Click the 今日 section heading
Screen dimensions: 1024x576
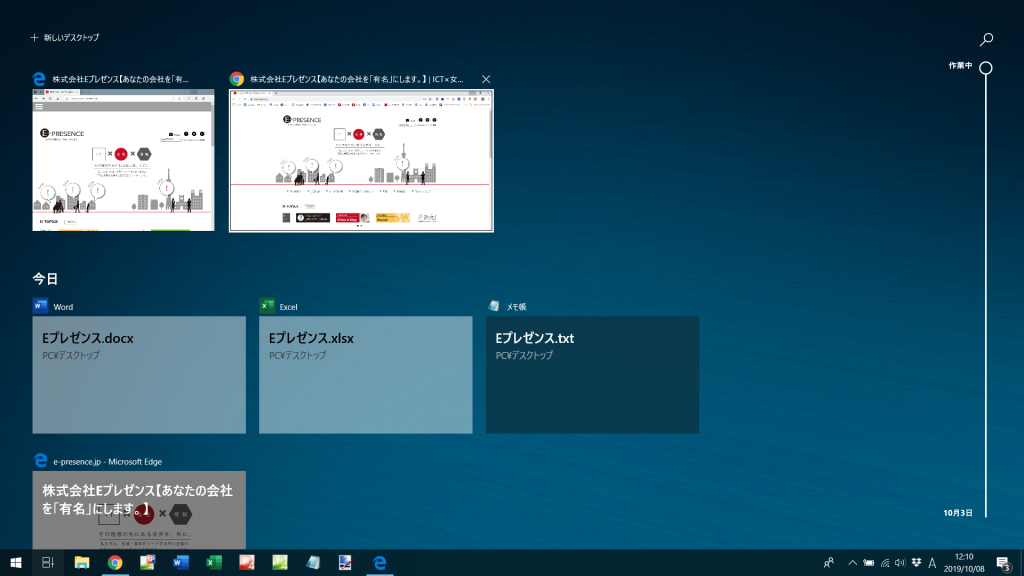pyautogui.click(x=45, y=279)
